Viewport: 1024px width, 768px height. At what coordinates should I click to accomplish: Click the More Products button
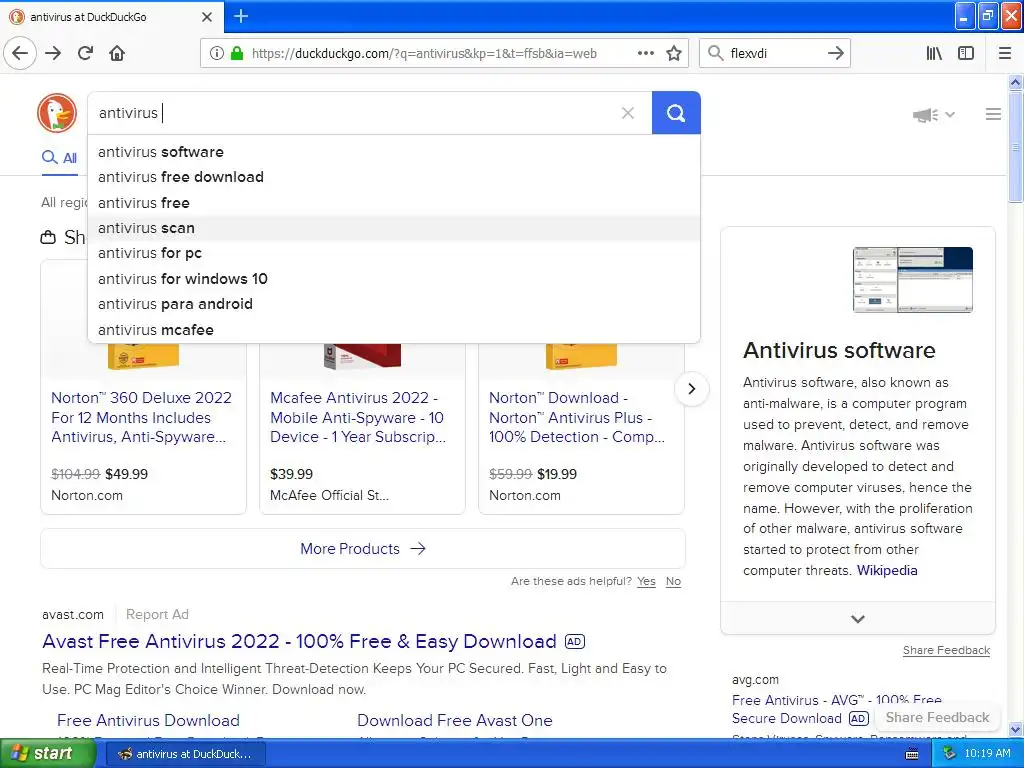tap(362, 549)
